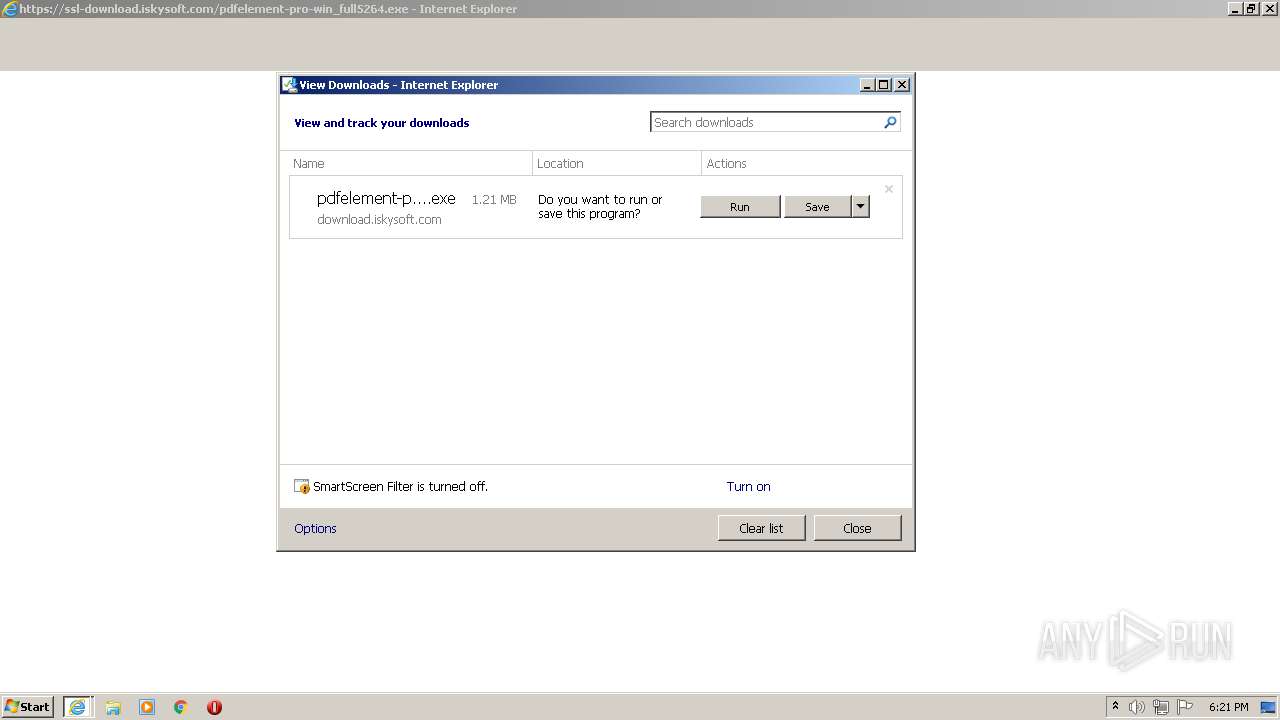Click the View Downloads title bar icon

click(x=289, y=85)
